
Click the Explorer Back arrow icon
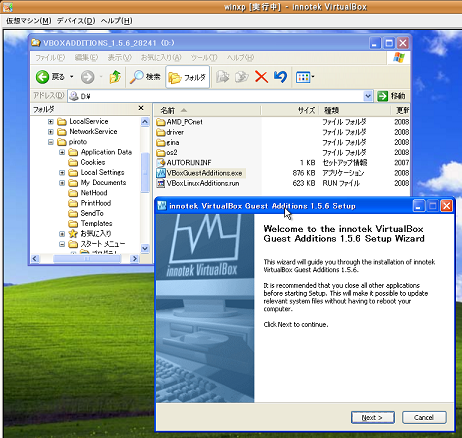[x=42, y=77]
